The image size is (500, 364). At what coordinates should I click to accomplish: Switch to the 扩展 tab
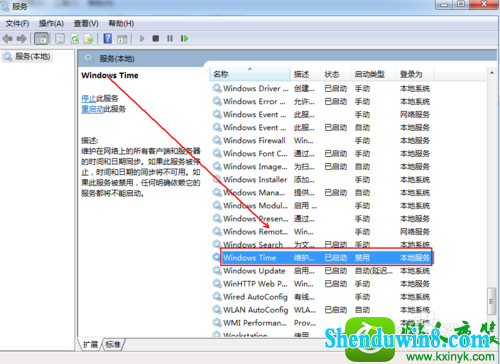tap(90, 344)
